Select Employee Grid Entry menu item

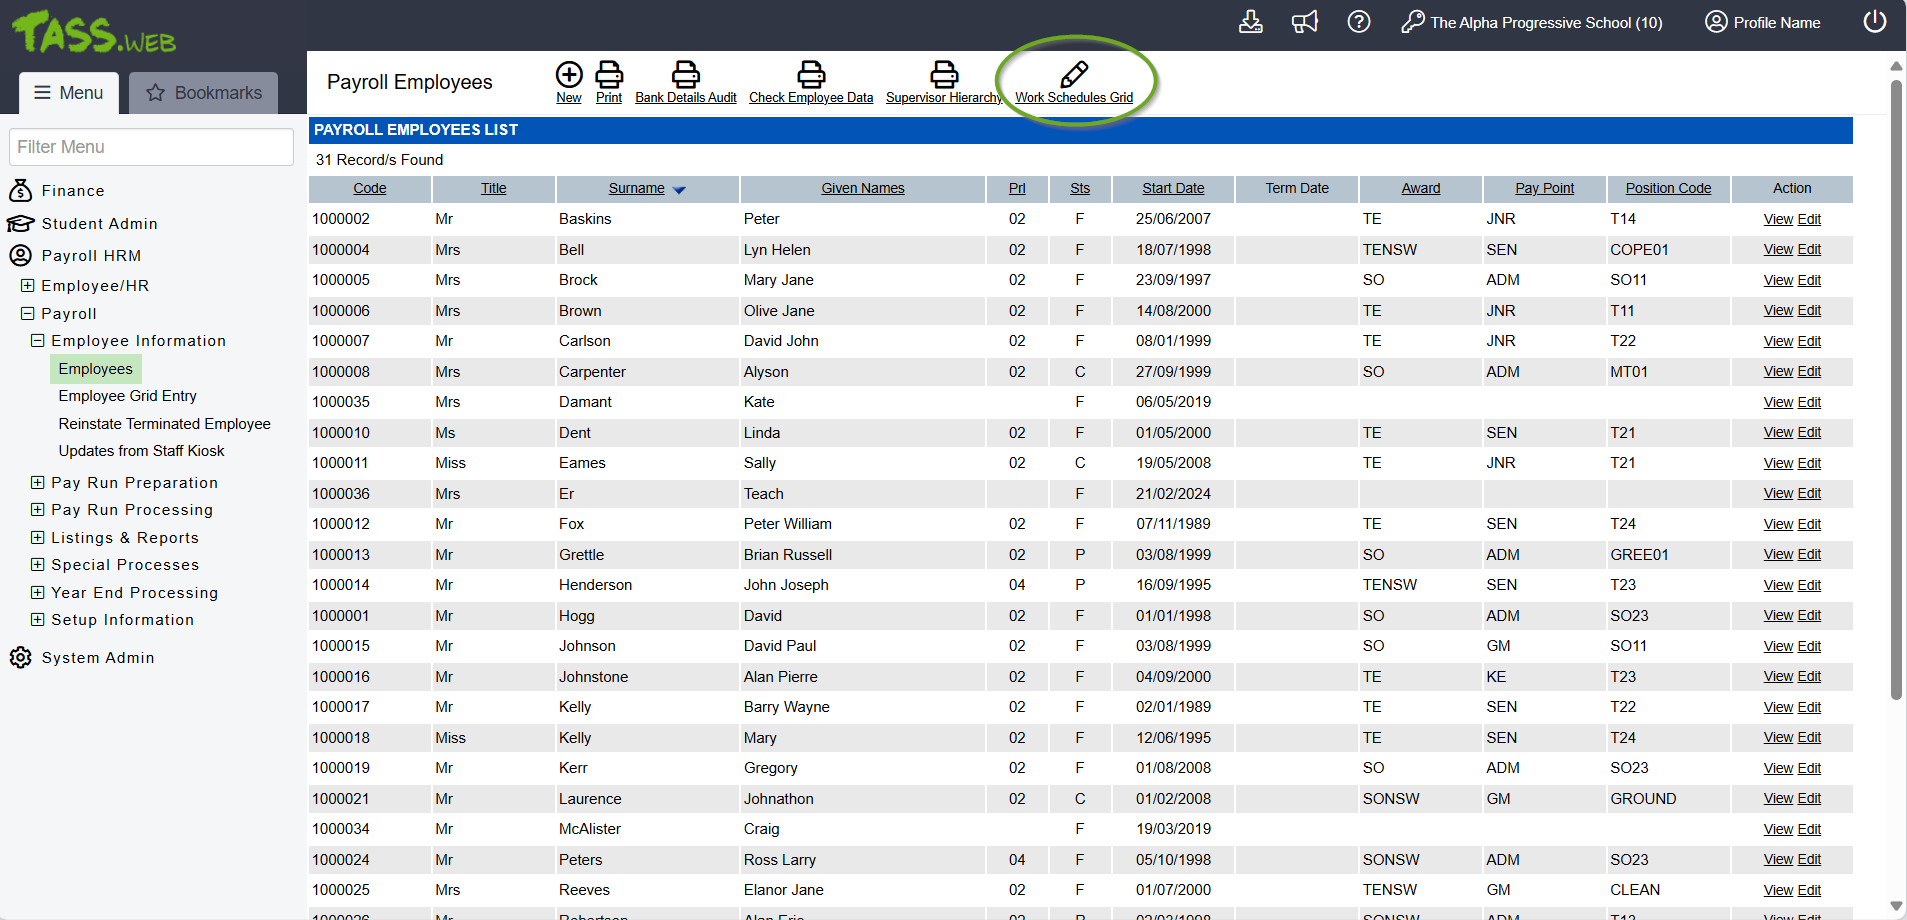click(x=127, y=396)
